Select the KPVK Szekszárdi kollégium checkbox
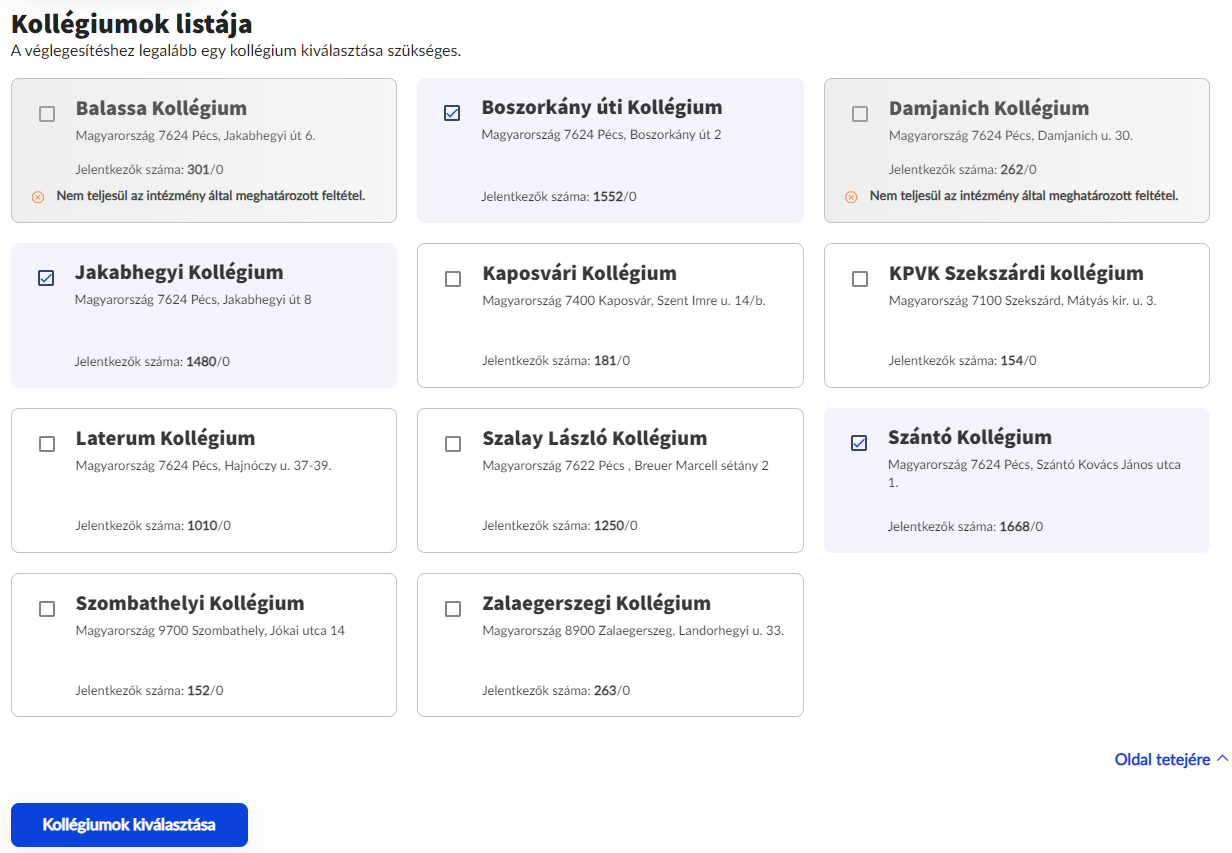This screenshot has width=1232, height=853. point(860,279)
